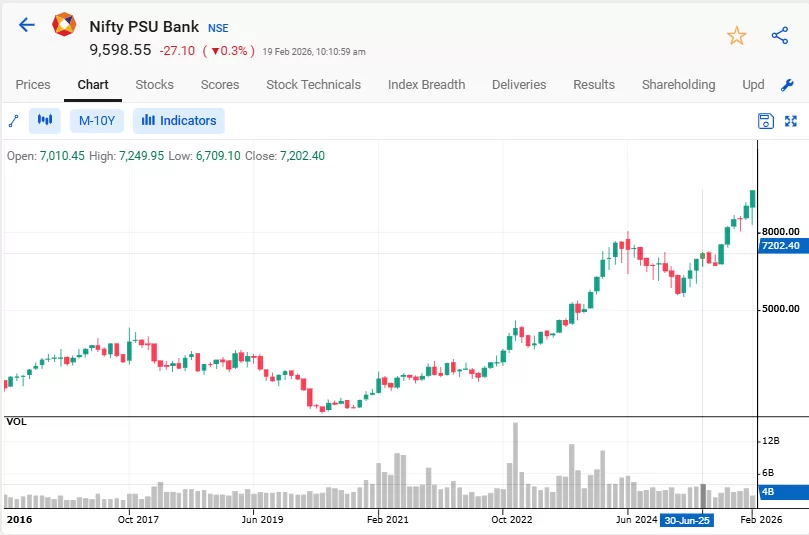The image size is (809, 535).
Task: Open the Deliveries tab
Action: [x=519, y=85]
